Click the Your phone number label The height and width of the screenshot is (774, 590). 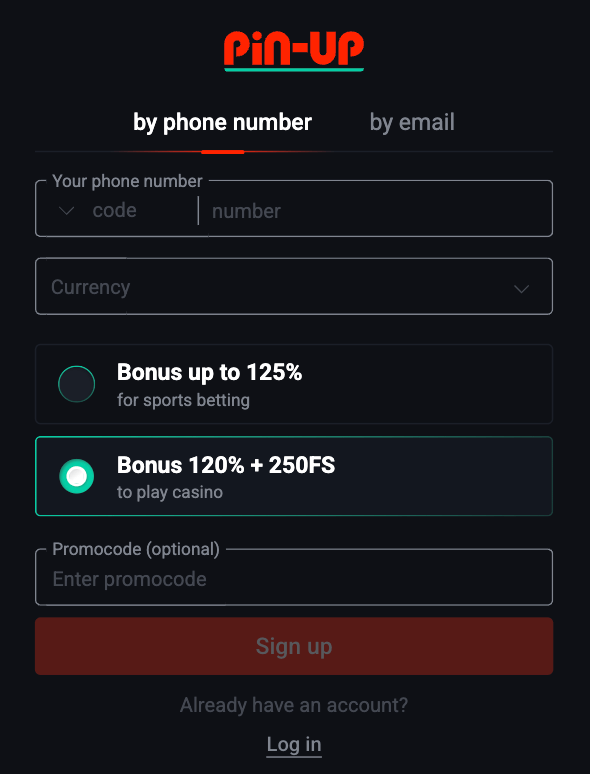[x=127, y=181]
